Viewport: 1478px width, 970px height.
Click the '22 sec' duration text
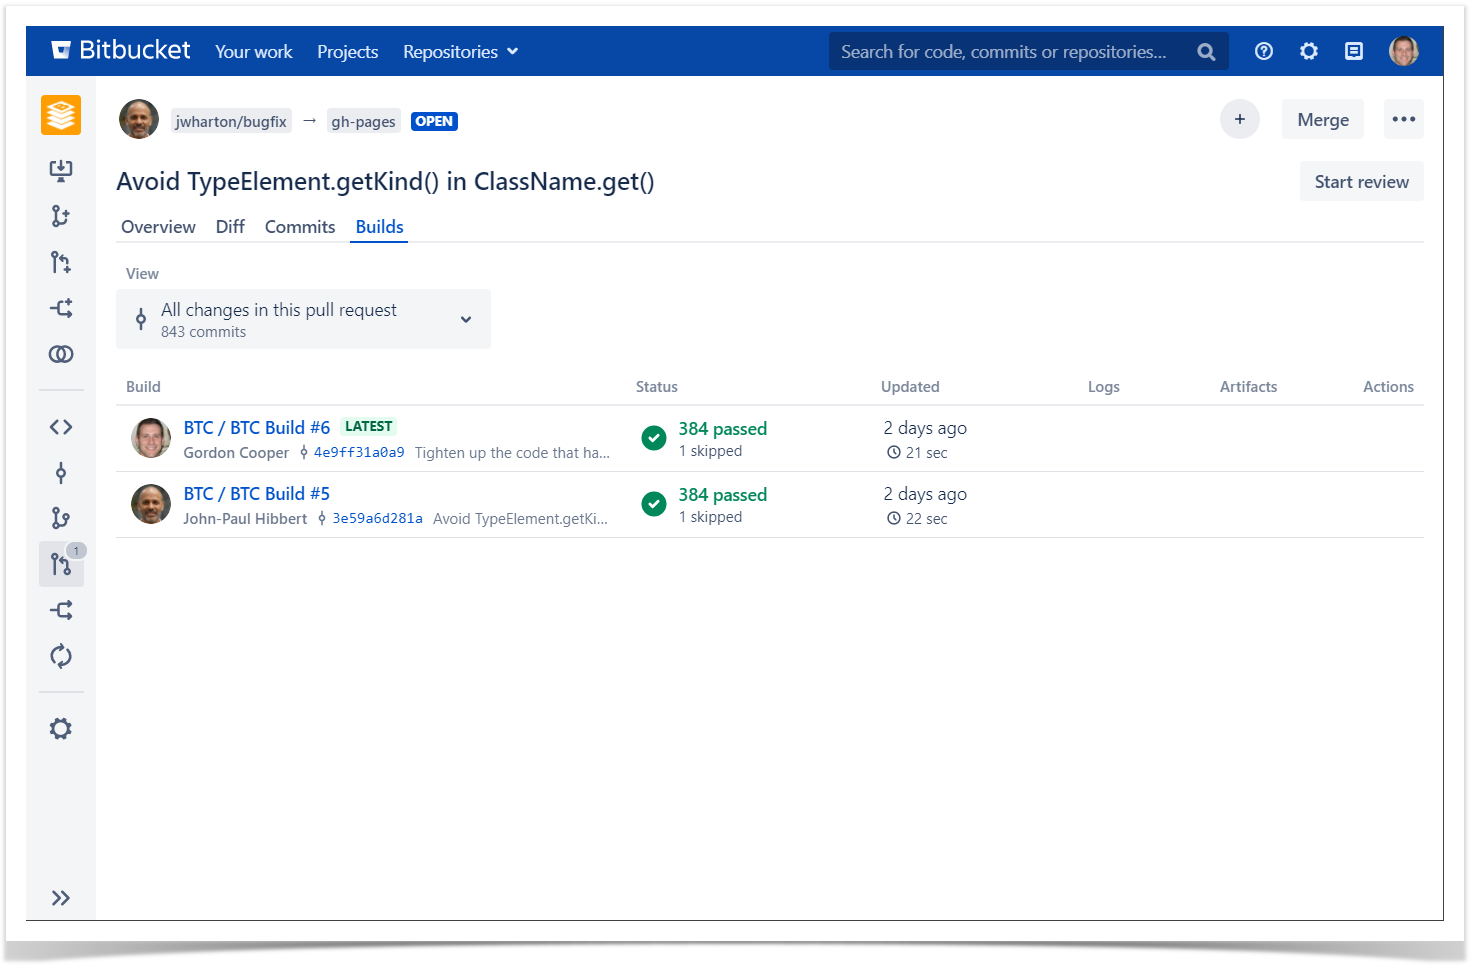coord(927,519)
